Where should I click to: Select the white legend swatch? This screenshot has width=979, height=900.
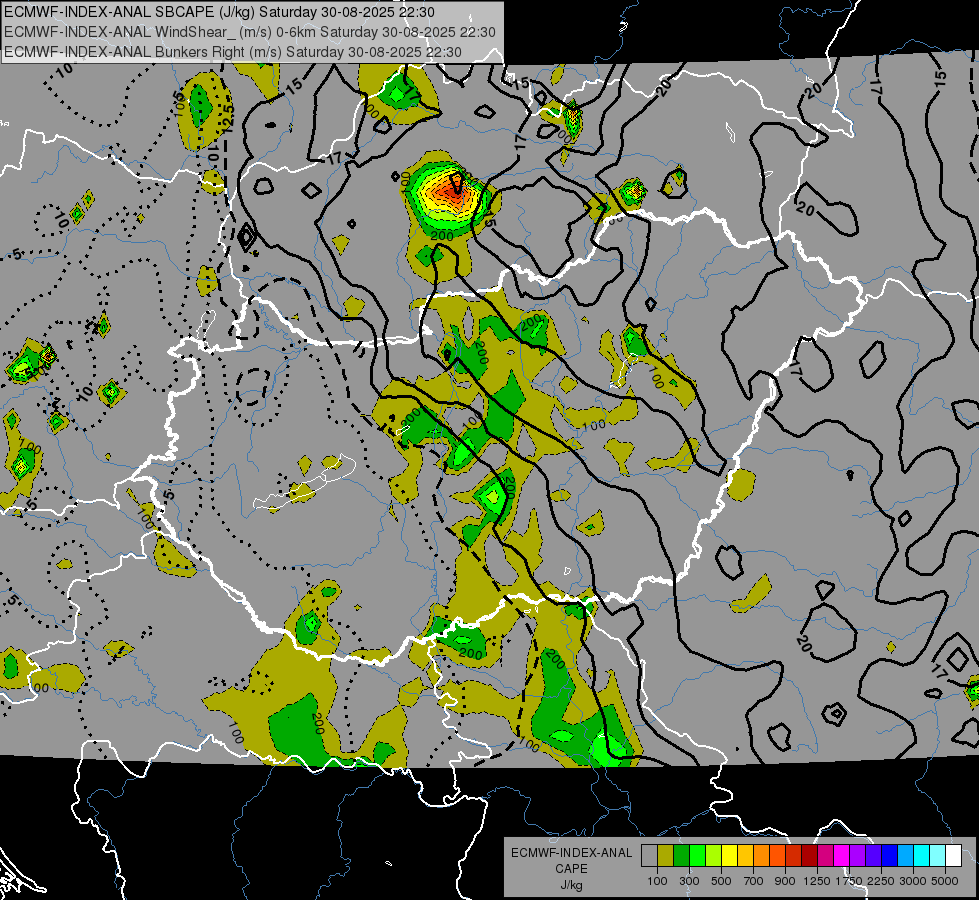click(953, 856)
